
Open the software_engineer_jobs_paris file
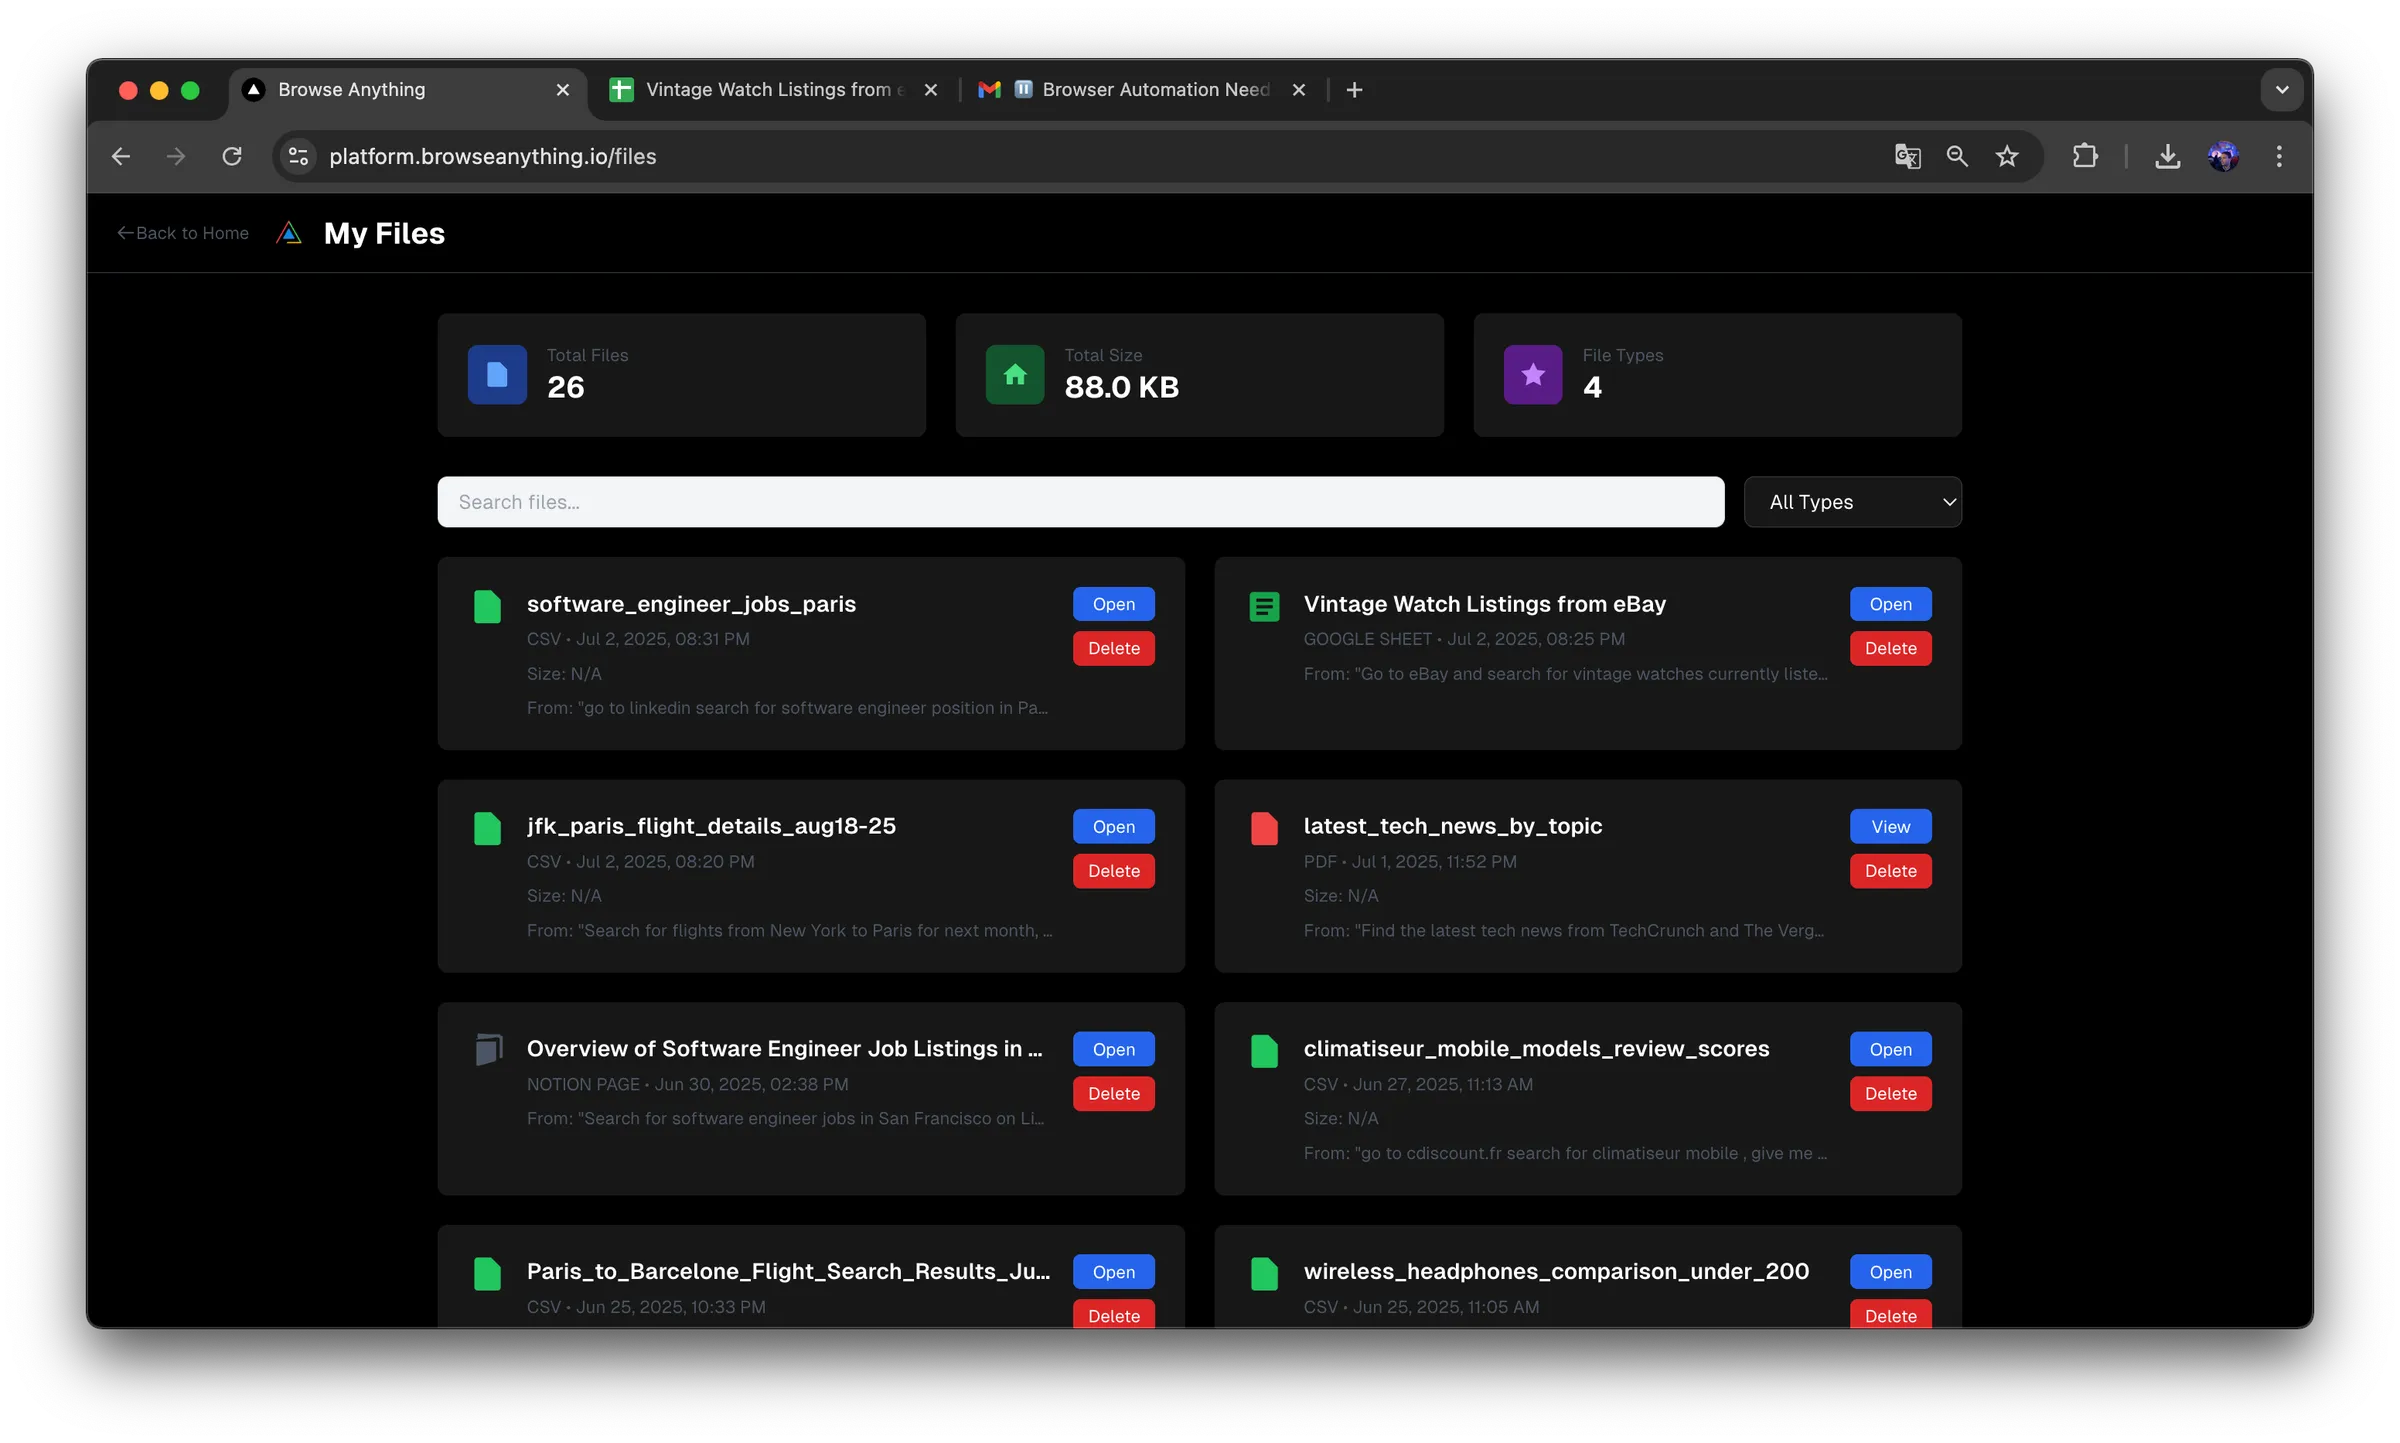(1113, 604)
